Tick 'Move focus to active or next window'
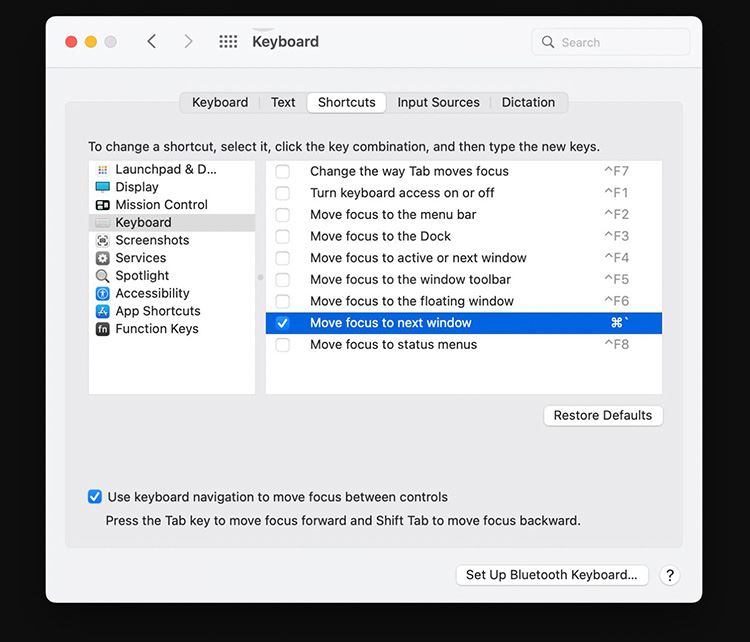The height and width of the screenshot is (642, 750). (x=283, y=258)
